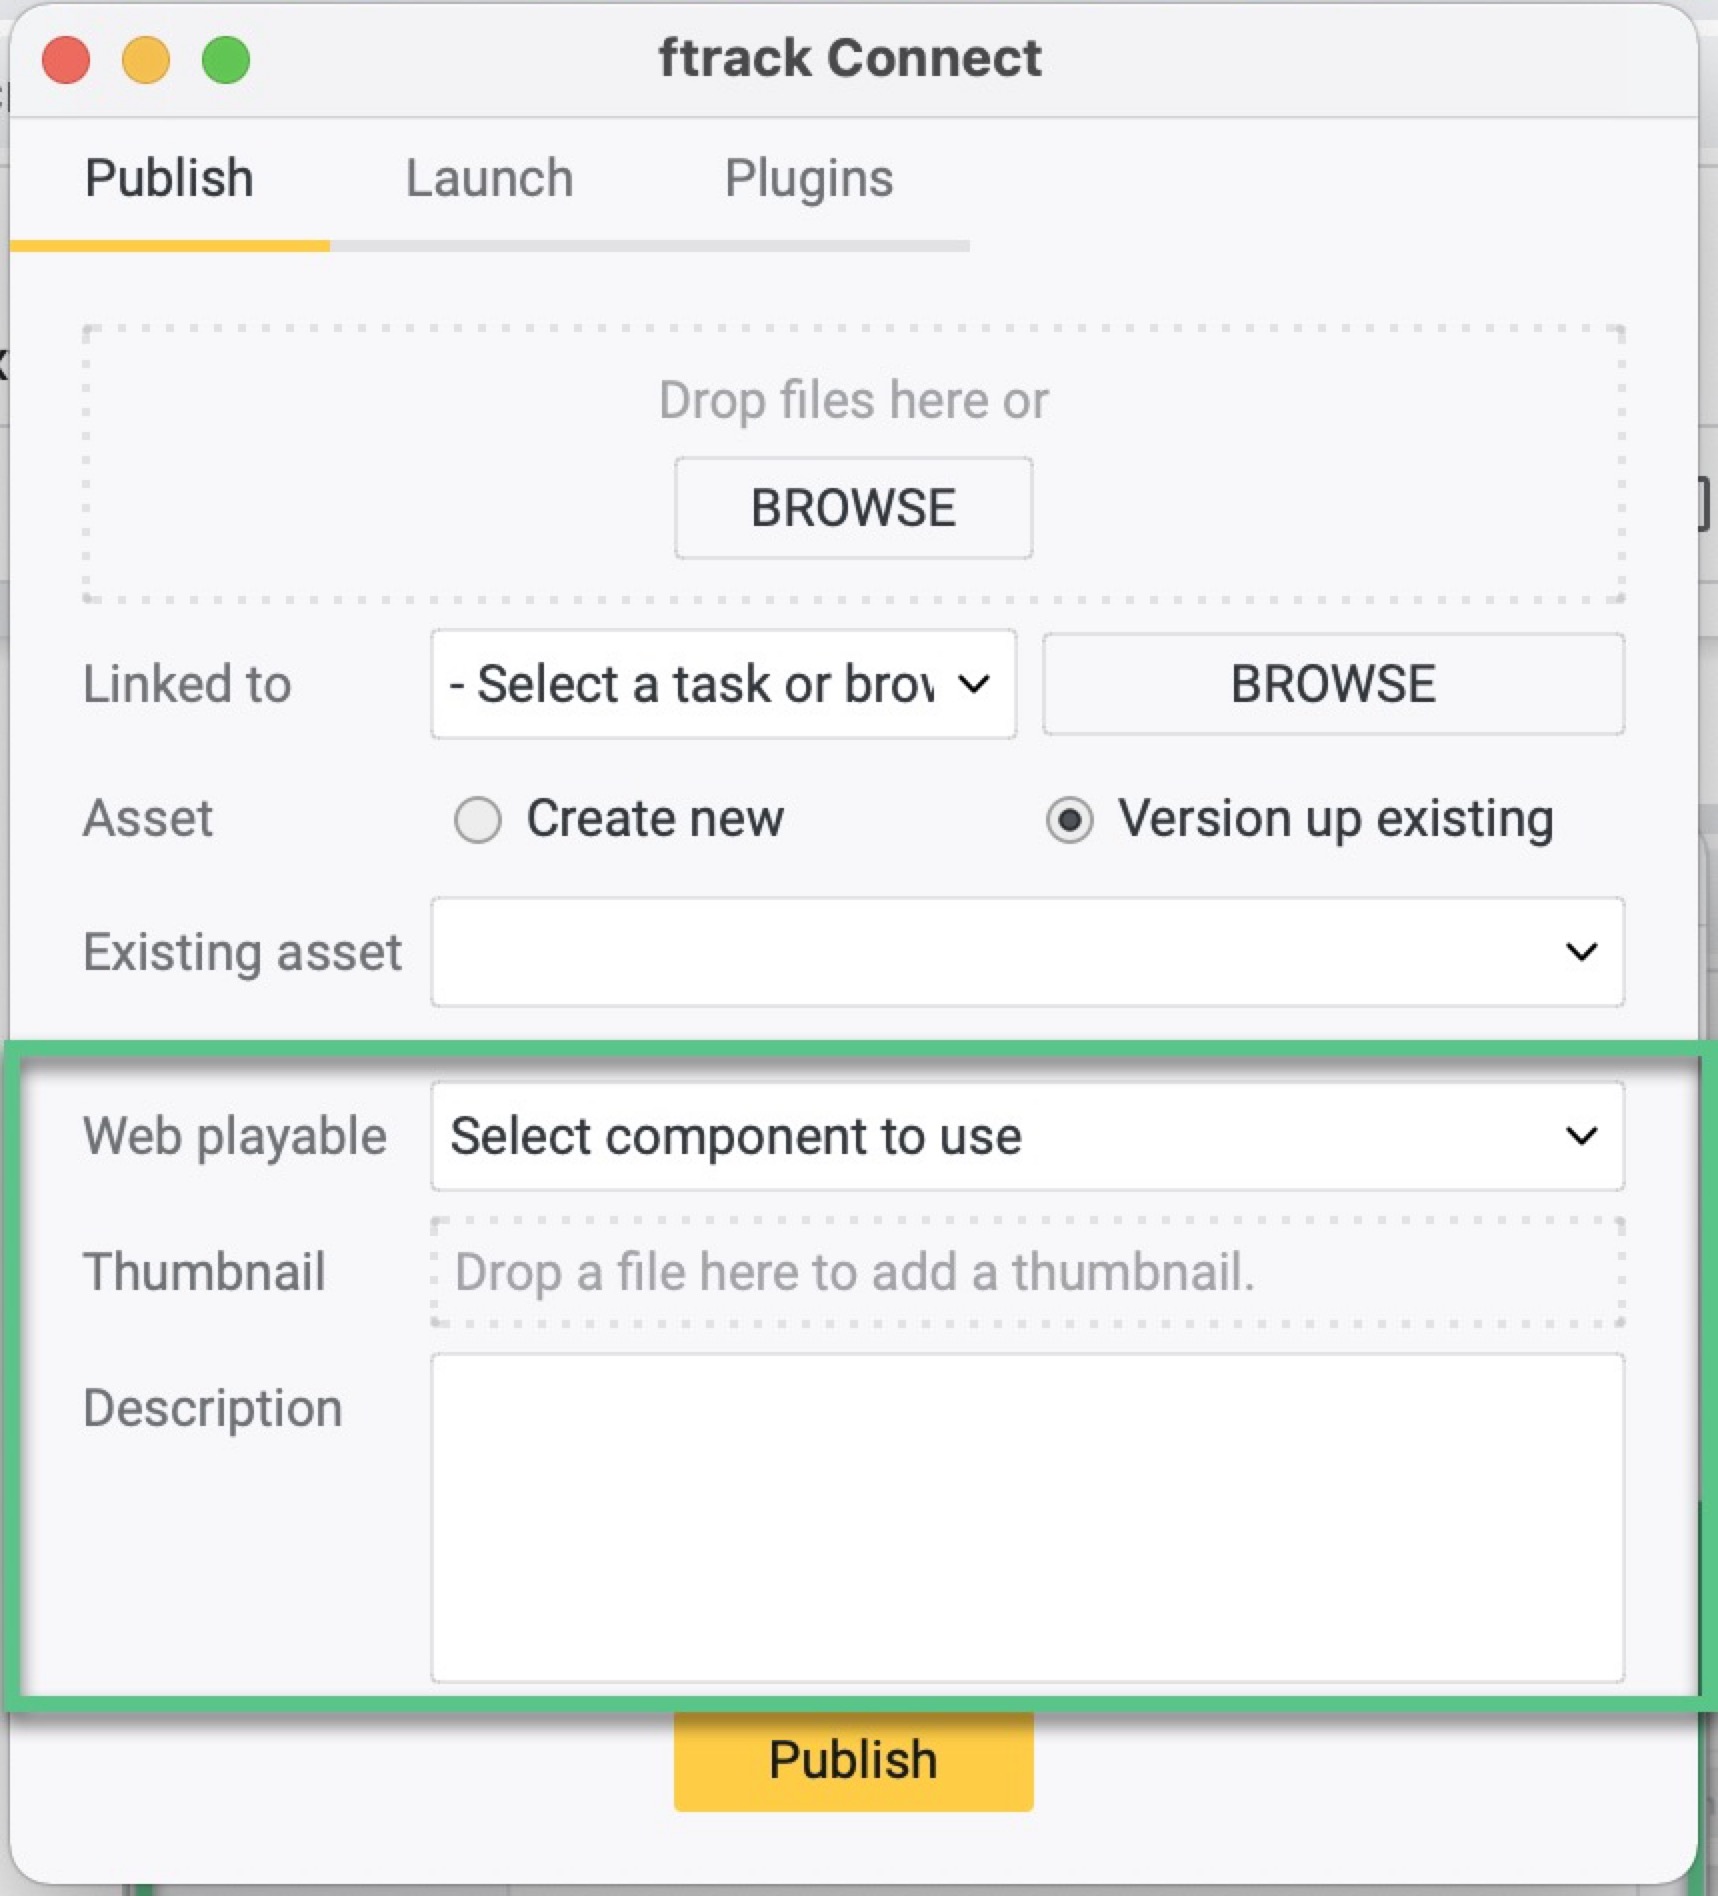Click the Linked to dropdown chevron
Screen dimensions: 1718x1896
point(972,684)
